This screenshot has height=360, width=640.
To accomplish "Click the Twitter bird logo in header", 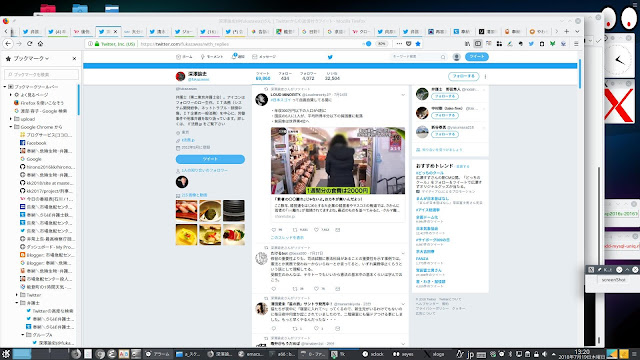I will click(330, 57).
